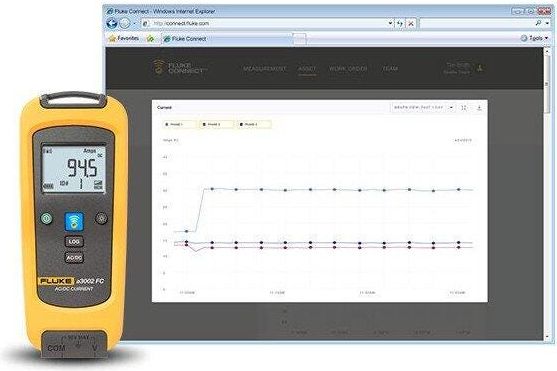Toggle the Phase 1 legend chip

click(179, 124)
